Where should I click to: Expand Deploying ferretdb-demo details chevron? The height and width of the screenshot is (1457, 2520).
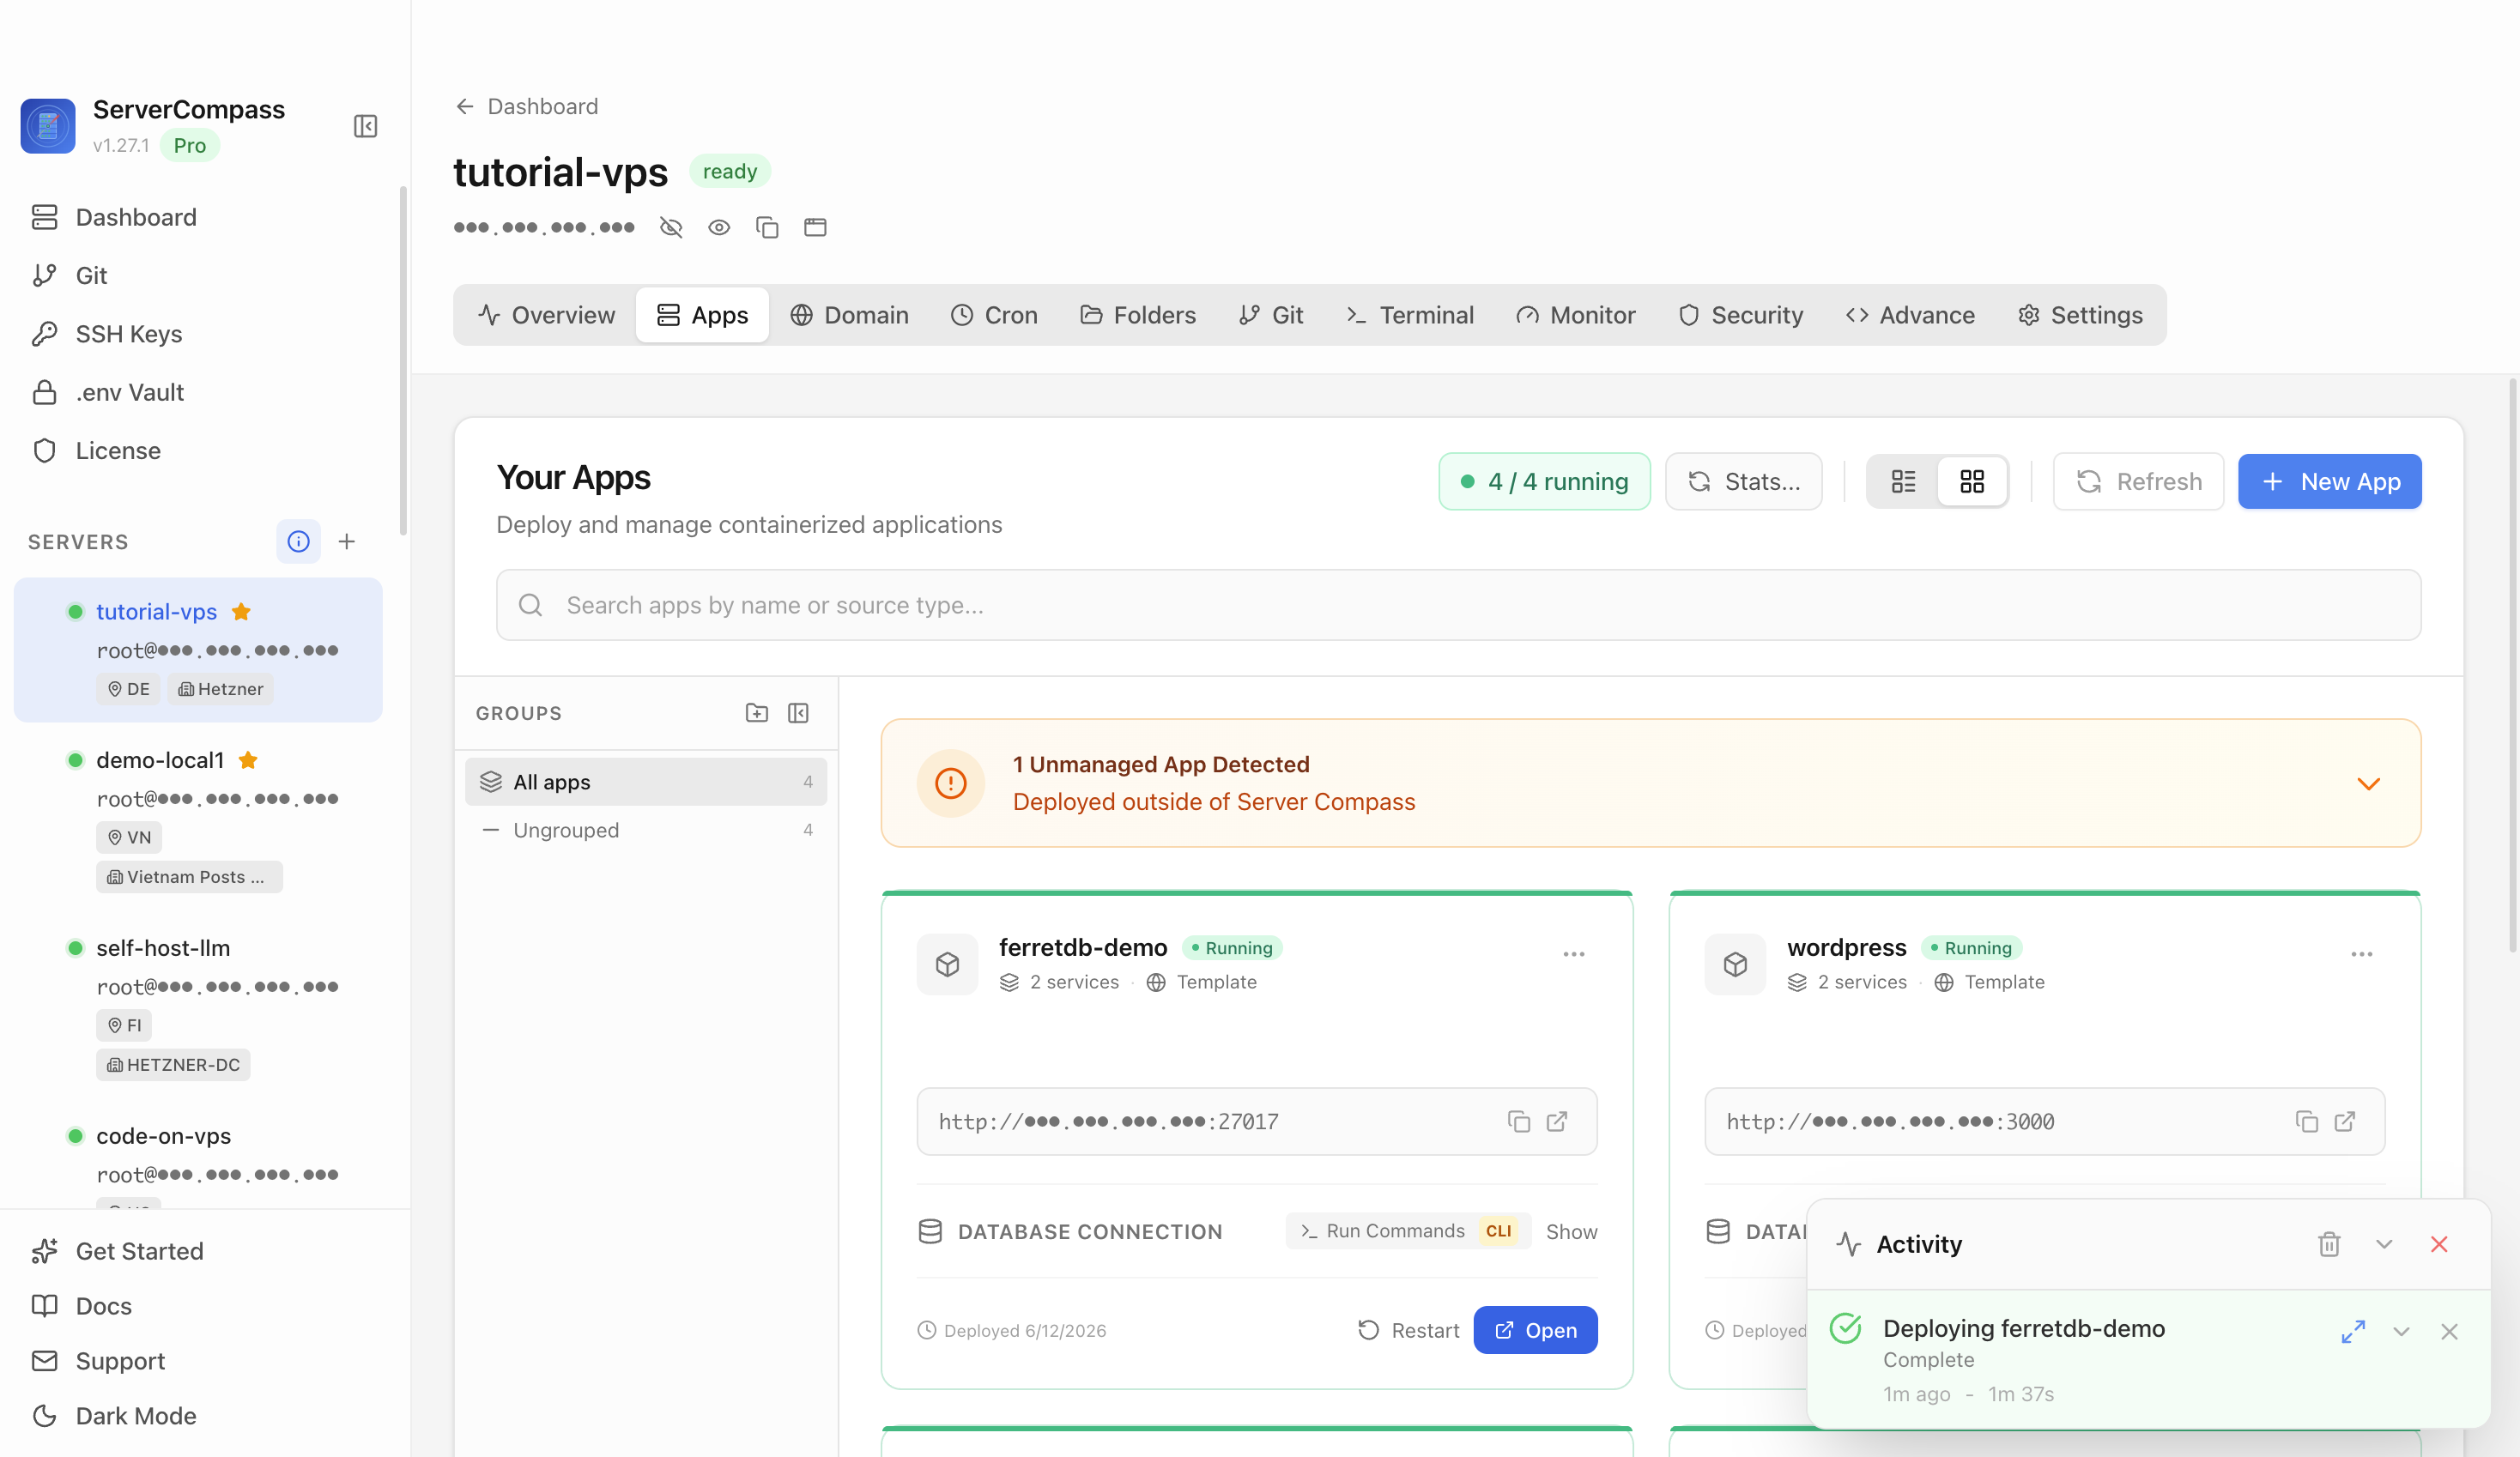click(2401, 1331)
